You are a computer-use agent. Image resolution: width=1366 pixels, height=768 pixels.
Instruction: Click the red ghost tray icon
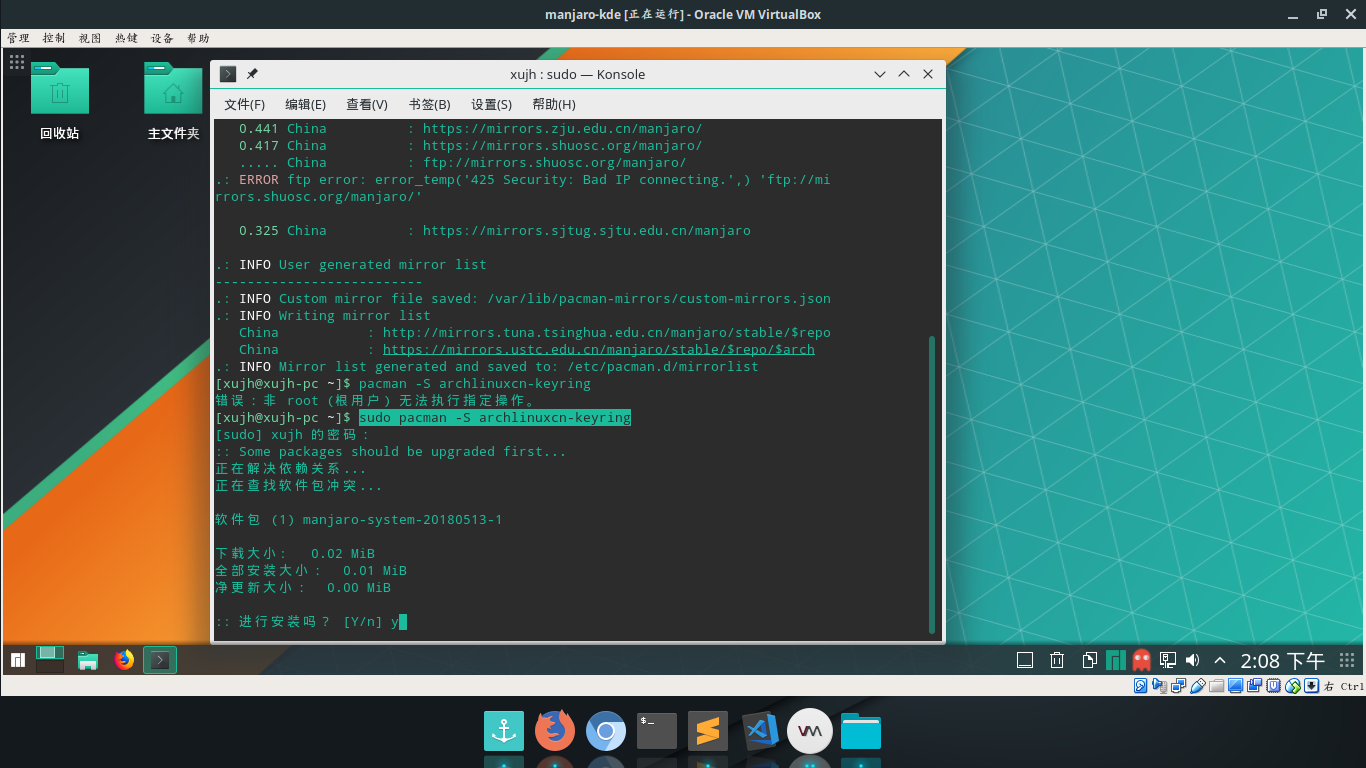[x=1141, y=660]
